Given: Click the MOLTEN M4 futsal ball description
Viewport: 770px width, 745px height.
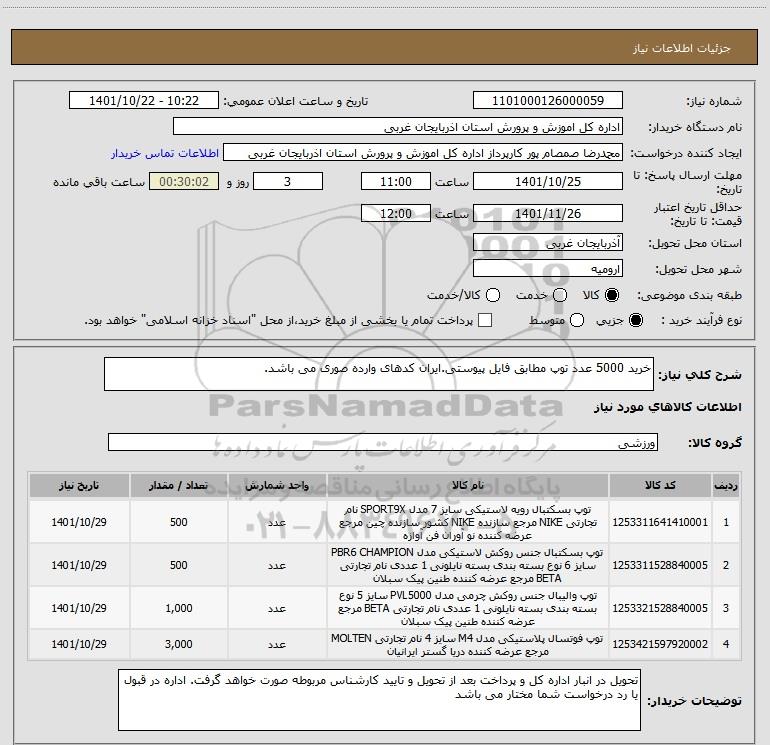Looking at the screenshot, I should [468, 644].
